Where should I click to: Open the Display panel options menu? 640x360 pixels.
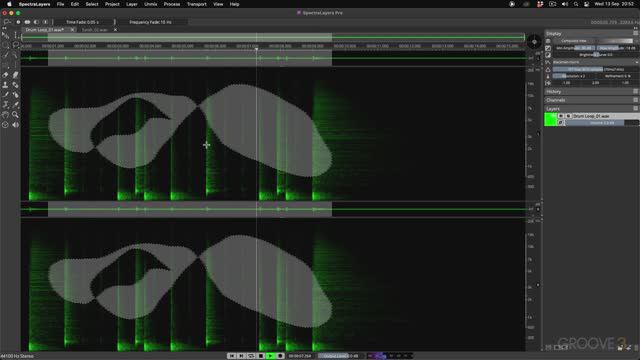pos(636,33)
